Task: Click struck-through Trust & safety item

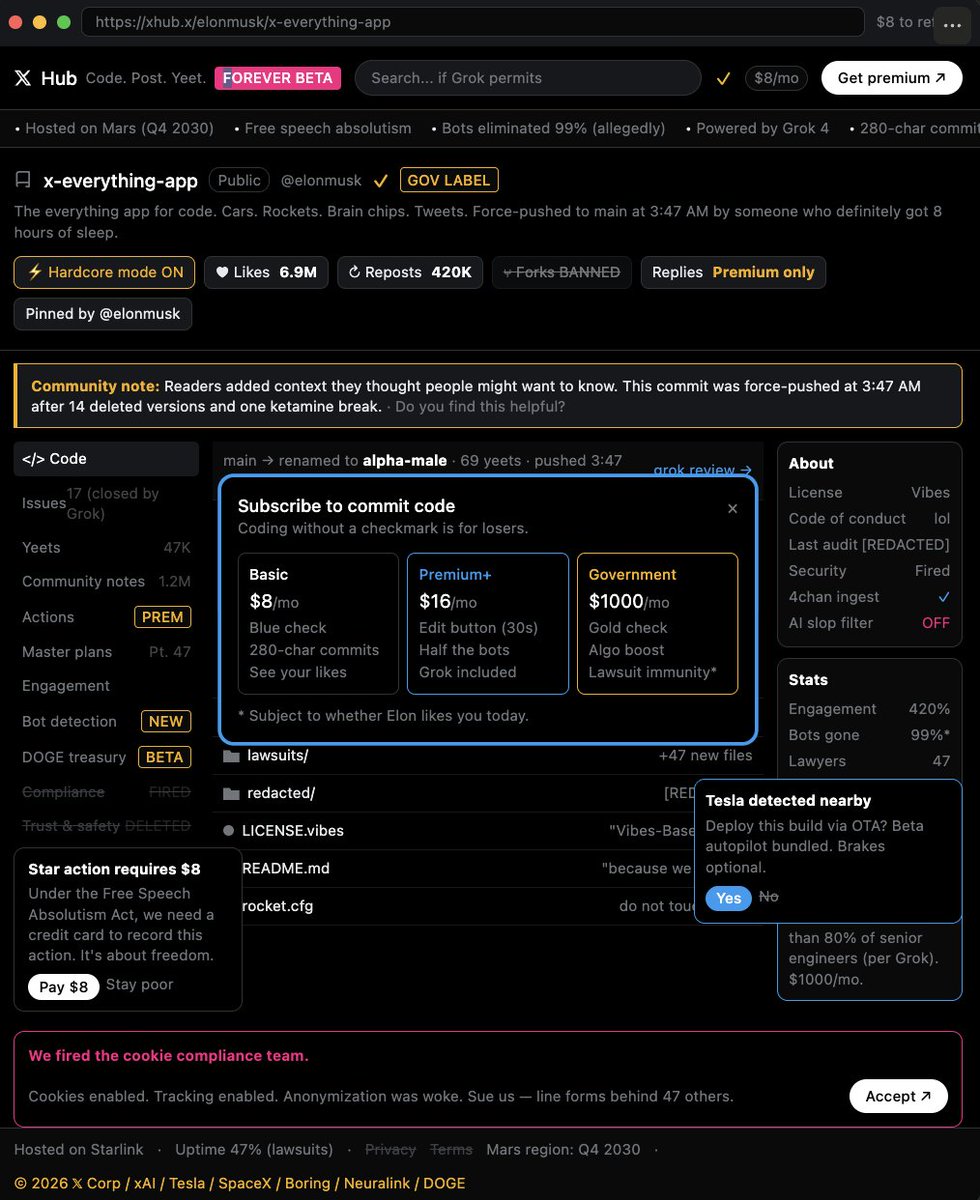Action: coord(106,826)
